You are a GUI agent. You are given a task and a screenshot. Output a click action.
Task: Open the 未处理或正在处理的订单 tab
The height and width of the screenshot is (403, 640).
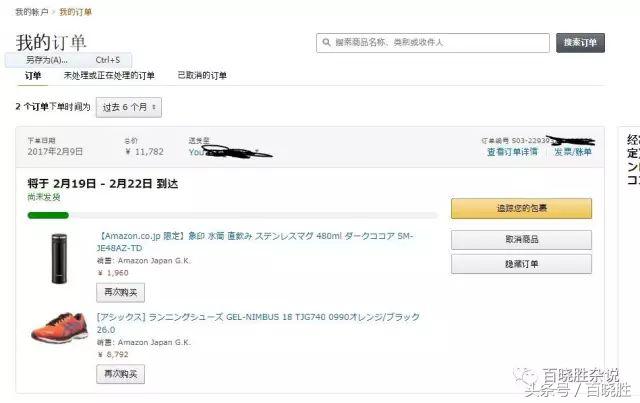(109, 76)
